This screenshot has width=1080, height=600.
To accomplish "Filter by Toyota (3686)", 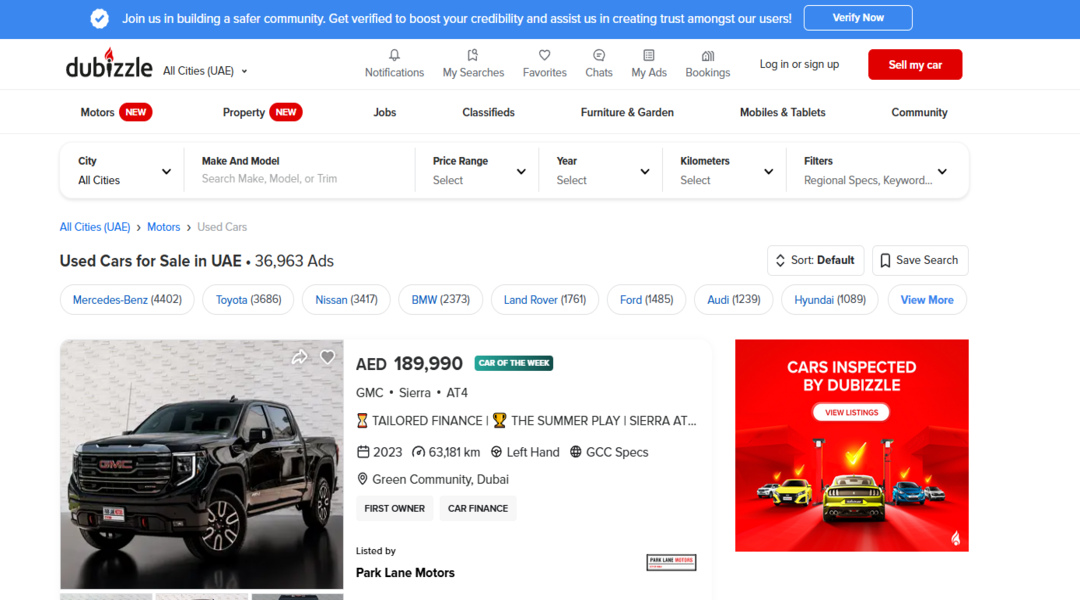I will (248, 300).
